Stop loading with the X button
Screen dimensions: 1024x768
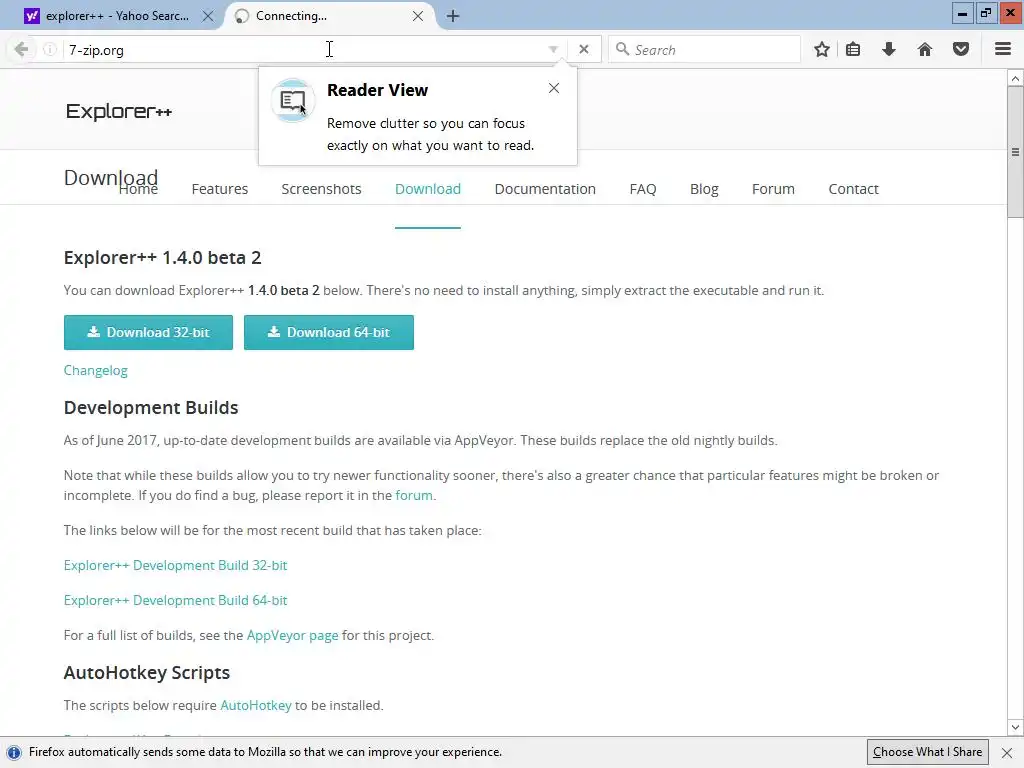(x=584, y=50)
